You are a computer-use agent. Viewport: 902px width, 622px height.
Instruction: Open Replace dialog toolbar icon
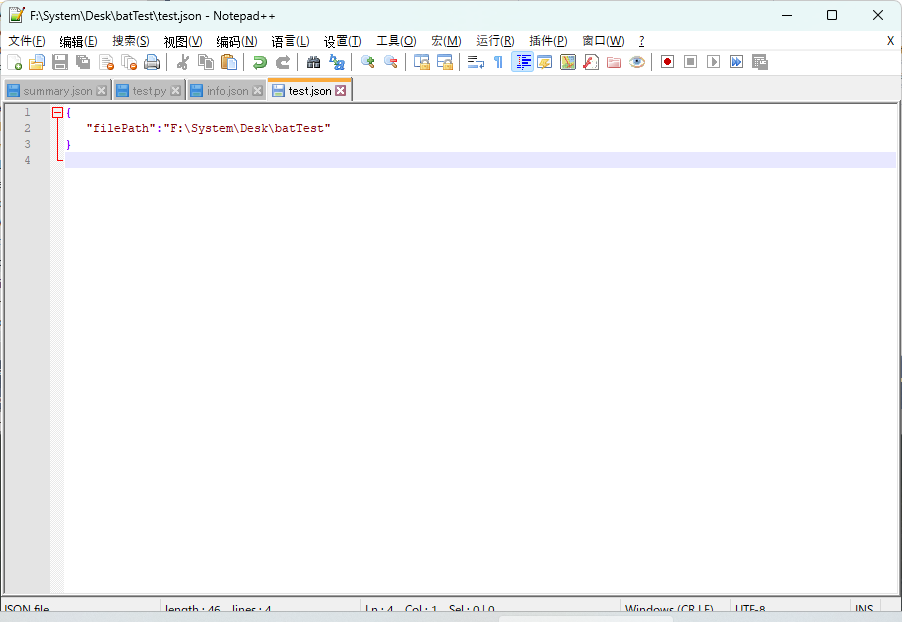coord(337,62)
